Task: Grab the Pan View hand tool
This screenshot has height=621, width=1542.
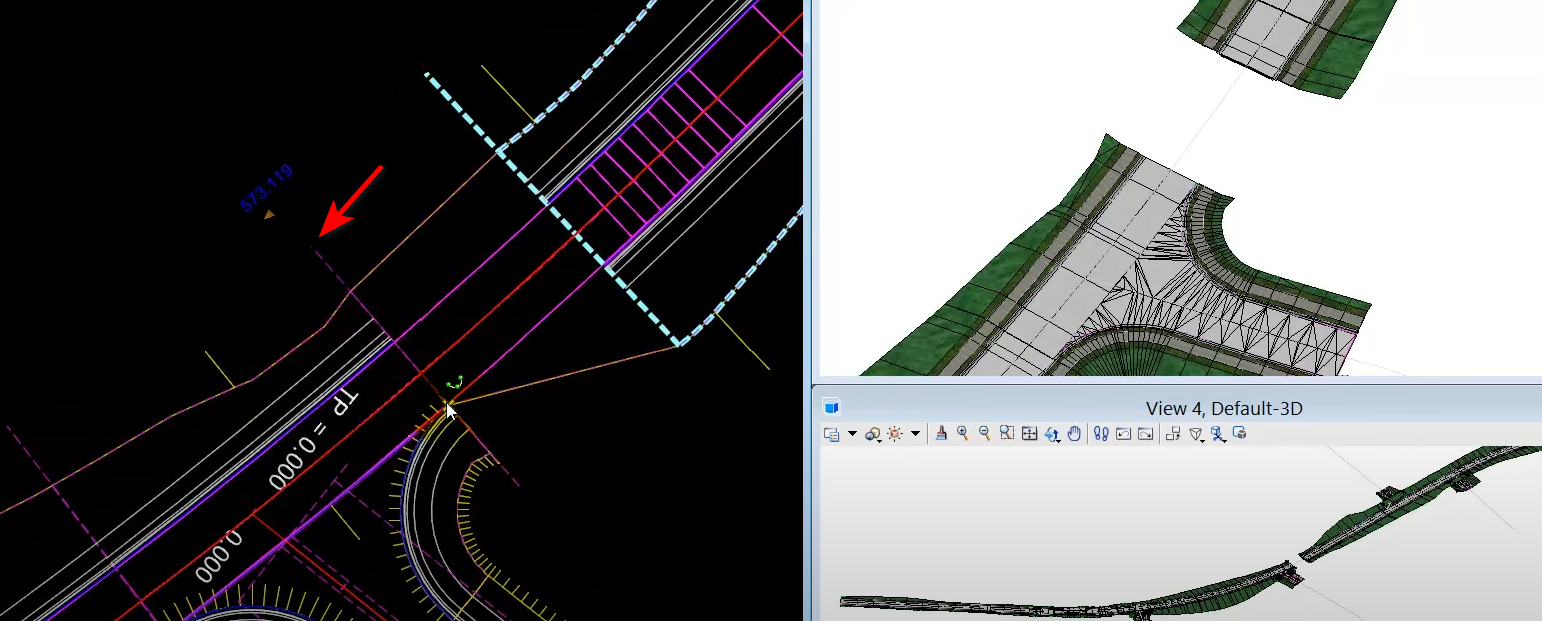Action: (1073, 434)
